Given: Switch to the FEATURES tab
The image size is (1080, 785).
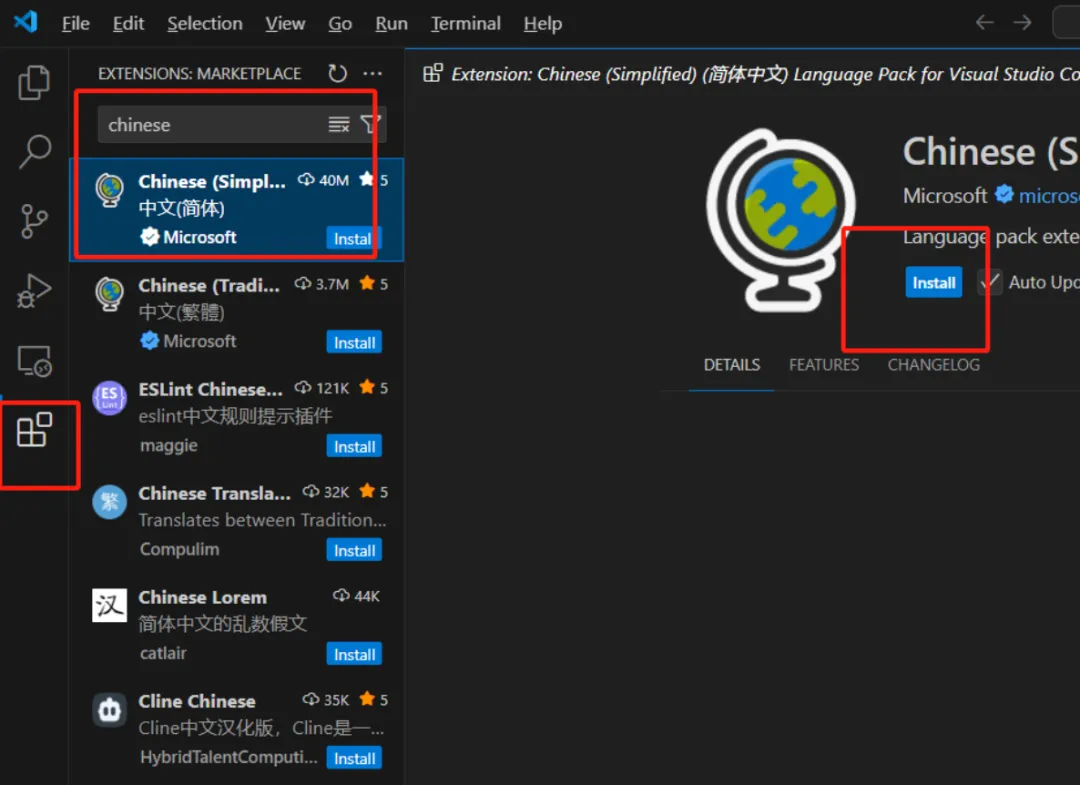Looking at the screenshot, I should pos(824,364).
